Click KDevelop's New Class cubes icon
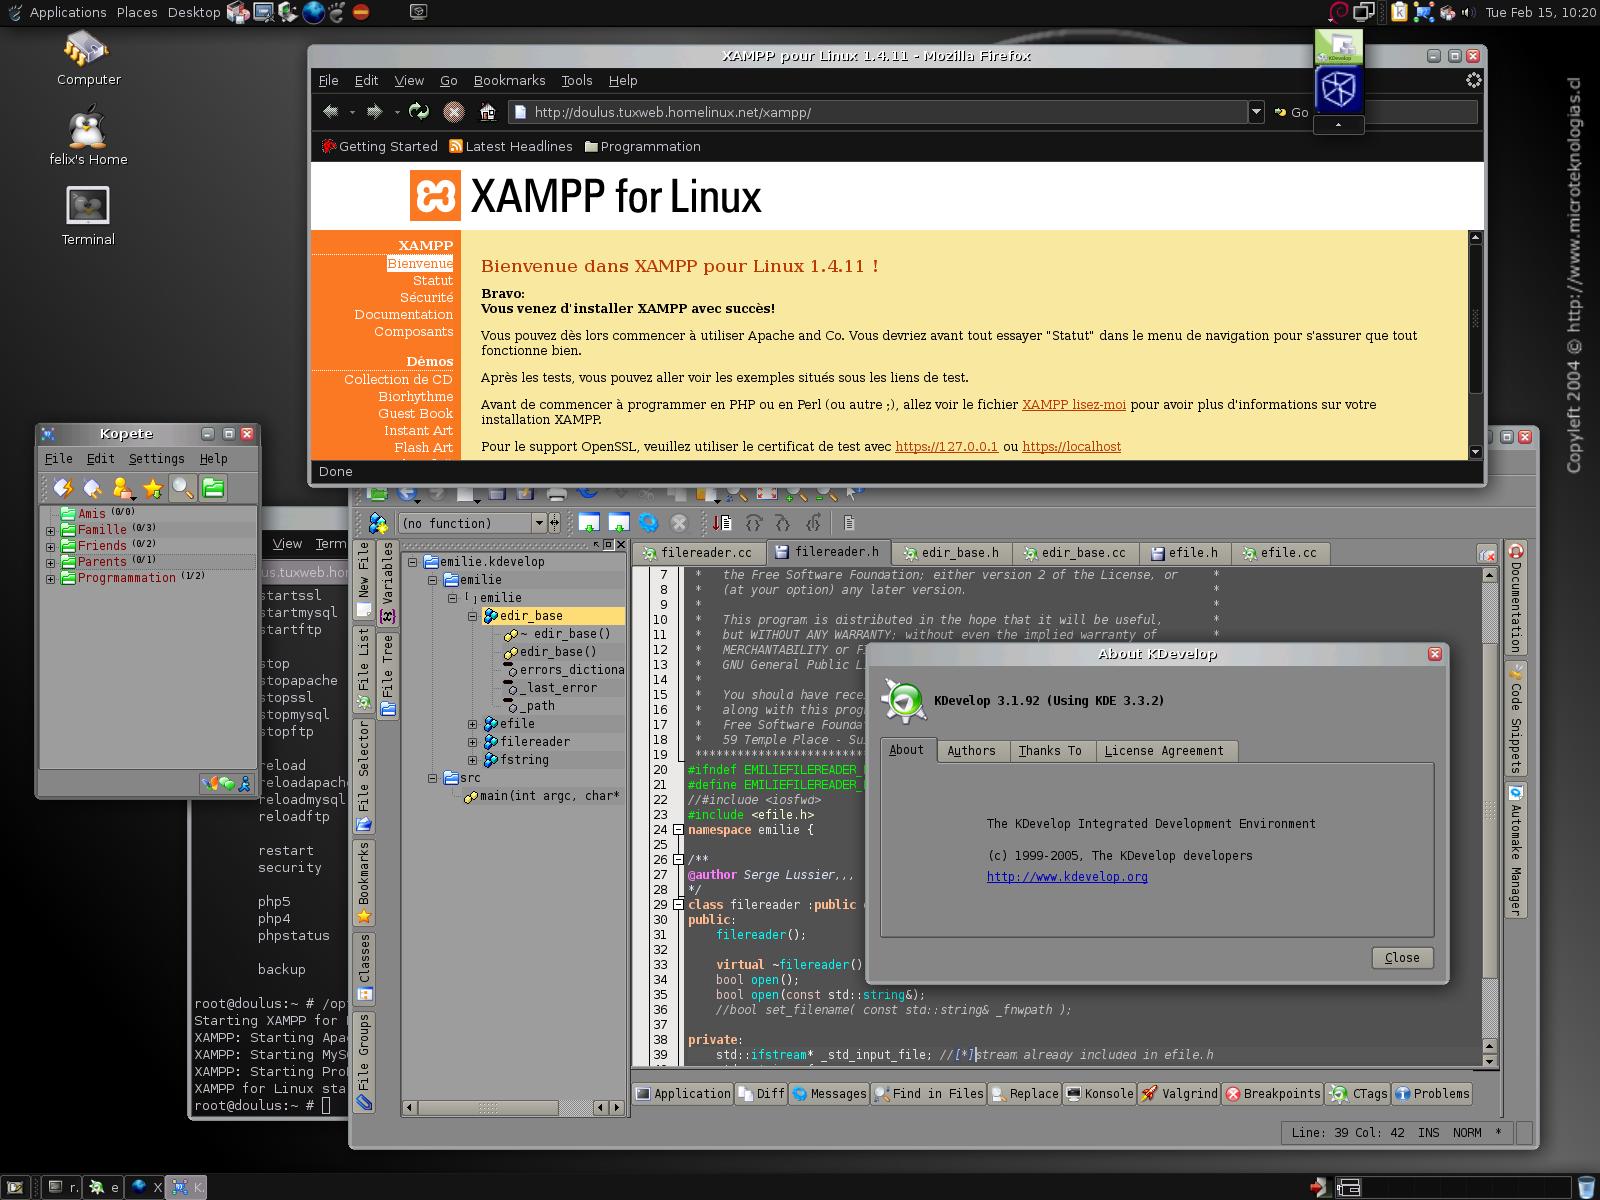Screen dimensions: 1600x1200 click(378, 523)
